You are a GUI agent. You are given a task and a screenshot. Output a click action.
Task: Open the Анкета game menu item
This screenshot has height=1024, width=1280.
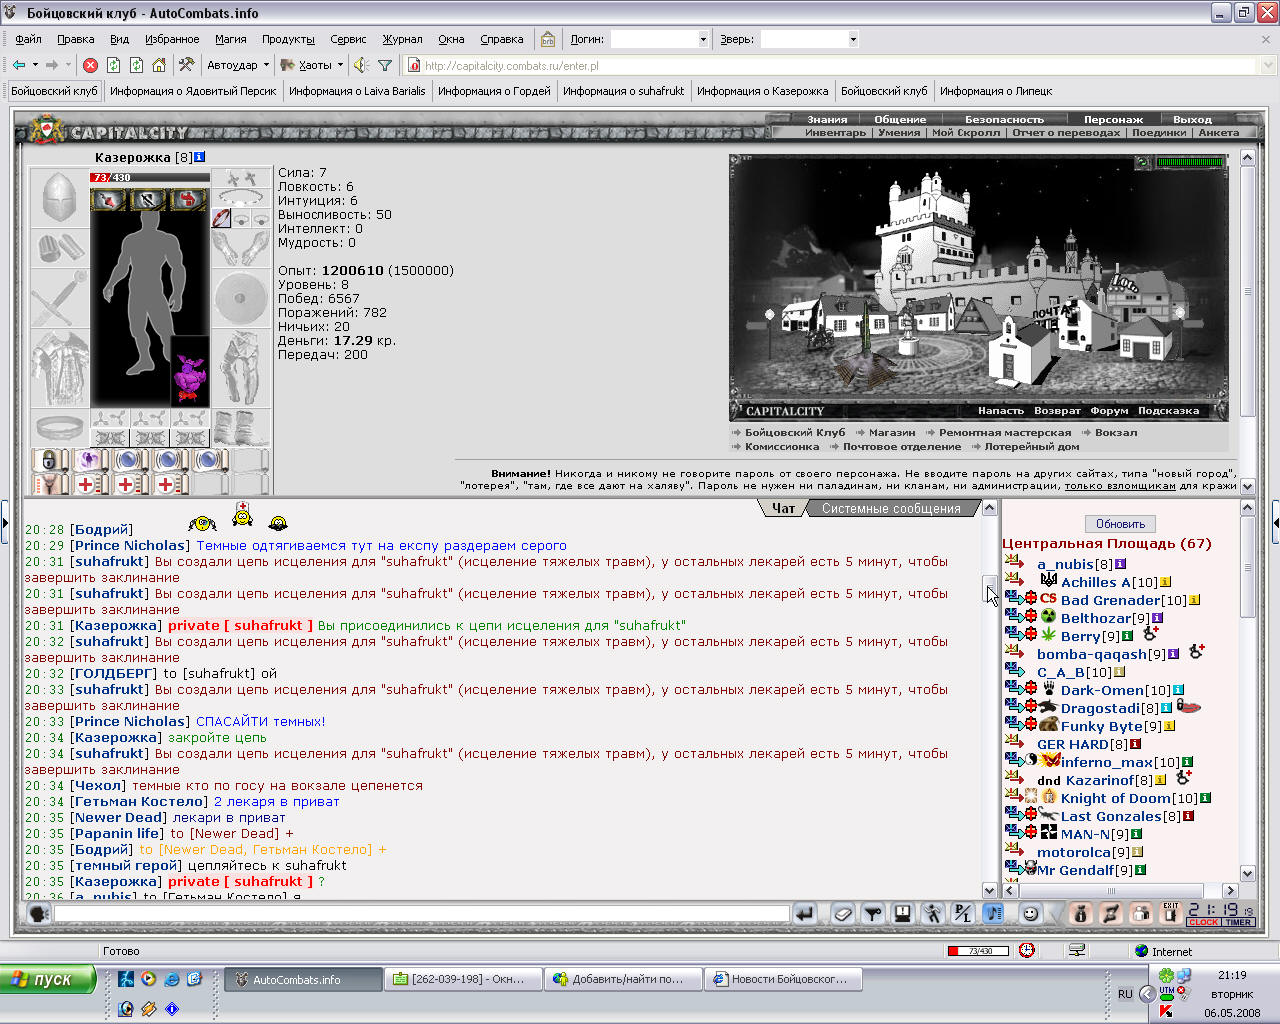click(1218, 132)
